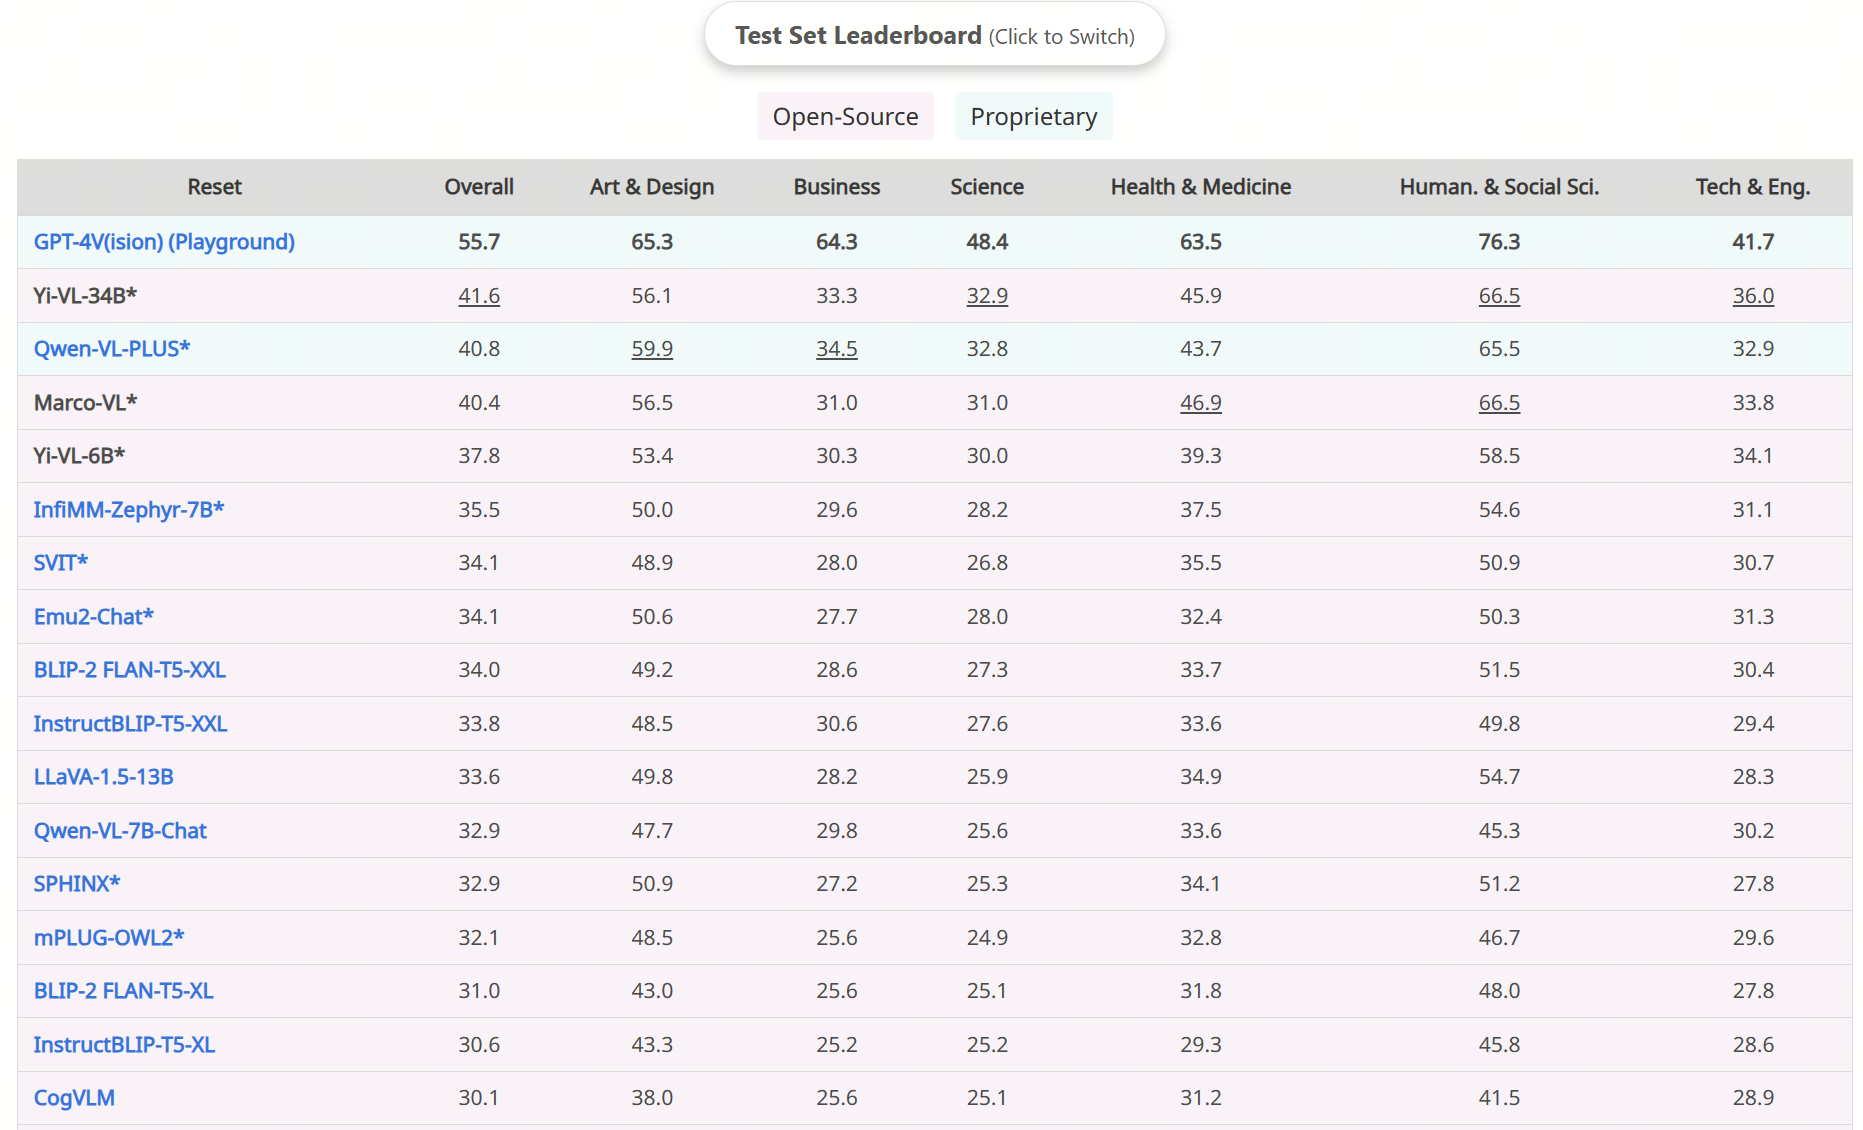The height and width of the screenshot is (1130, 1863).
Task: Sort by Art & Design column
Action: tap(651, 187)
